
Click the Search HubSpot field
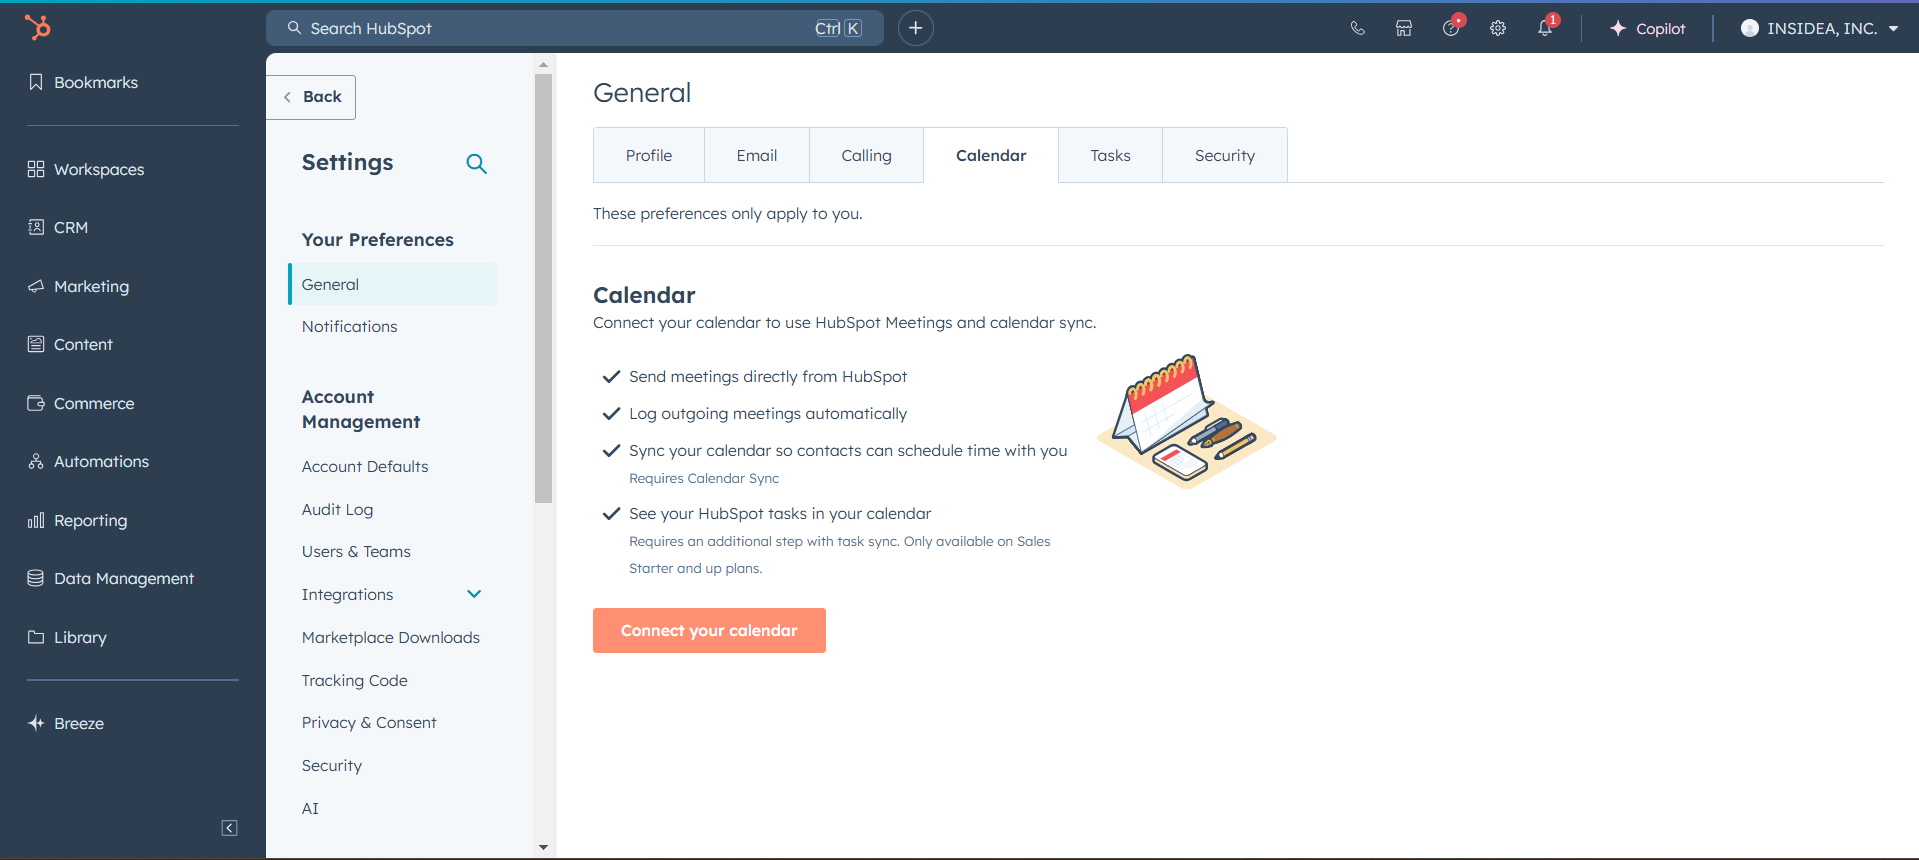coord(575,28)
